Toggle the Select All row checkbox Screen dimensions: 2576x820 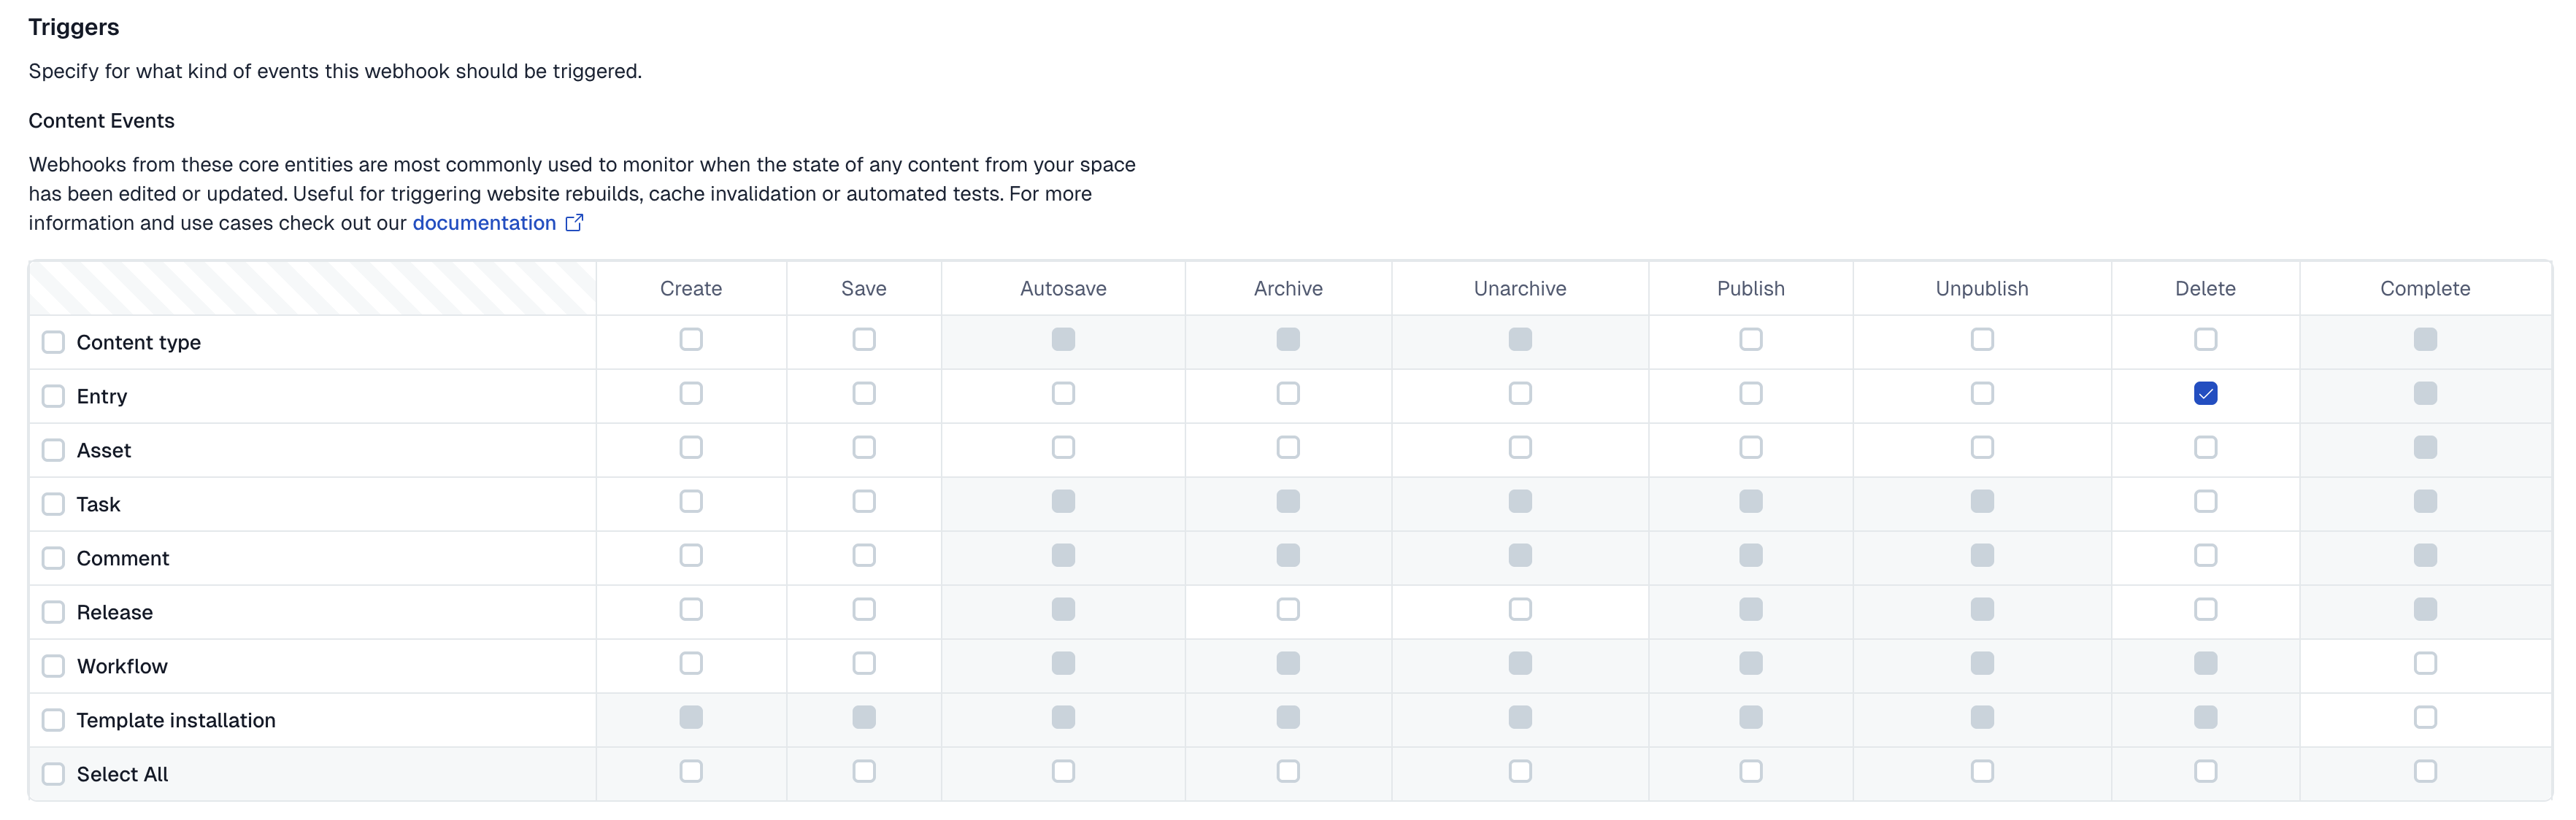point(53,775)
